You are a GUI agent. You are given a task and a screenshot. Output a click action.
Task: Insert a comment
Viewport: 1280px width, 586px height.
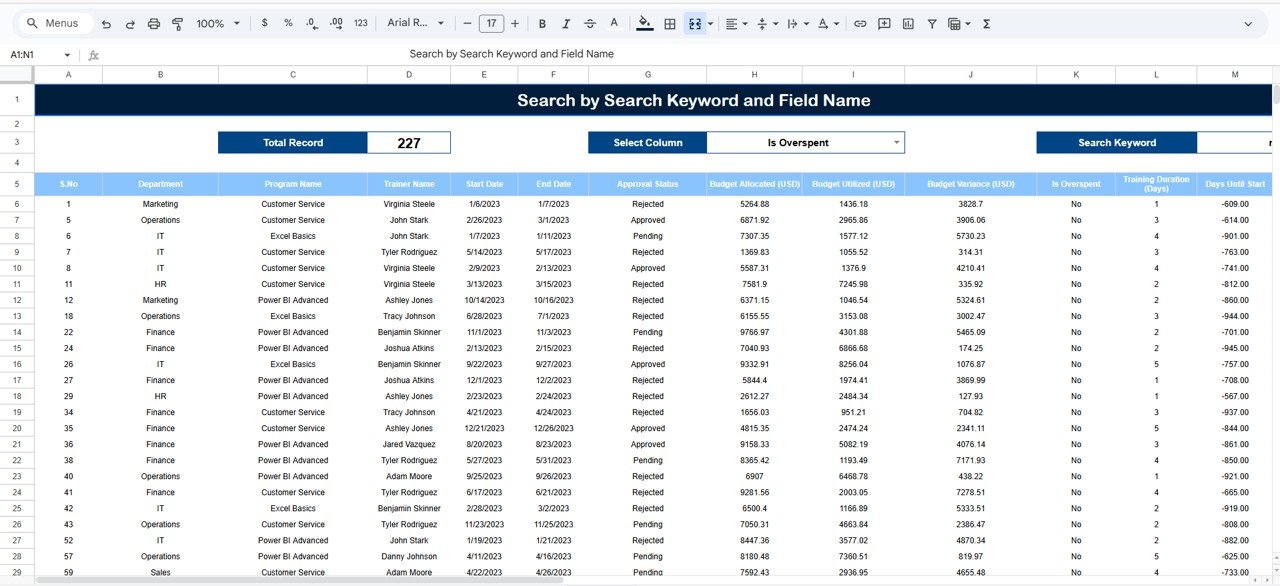884,23
